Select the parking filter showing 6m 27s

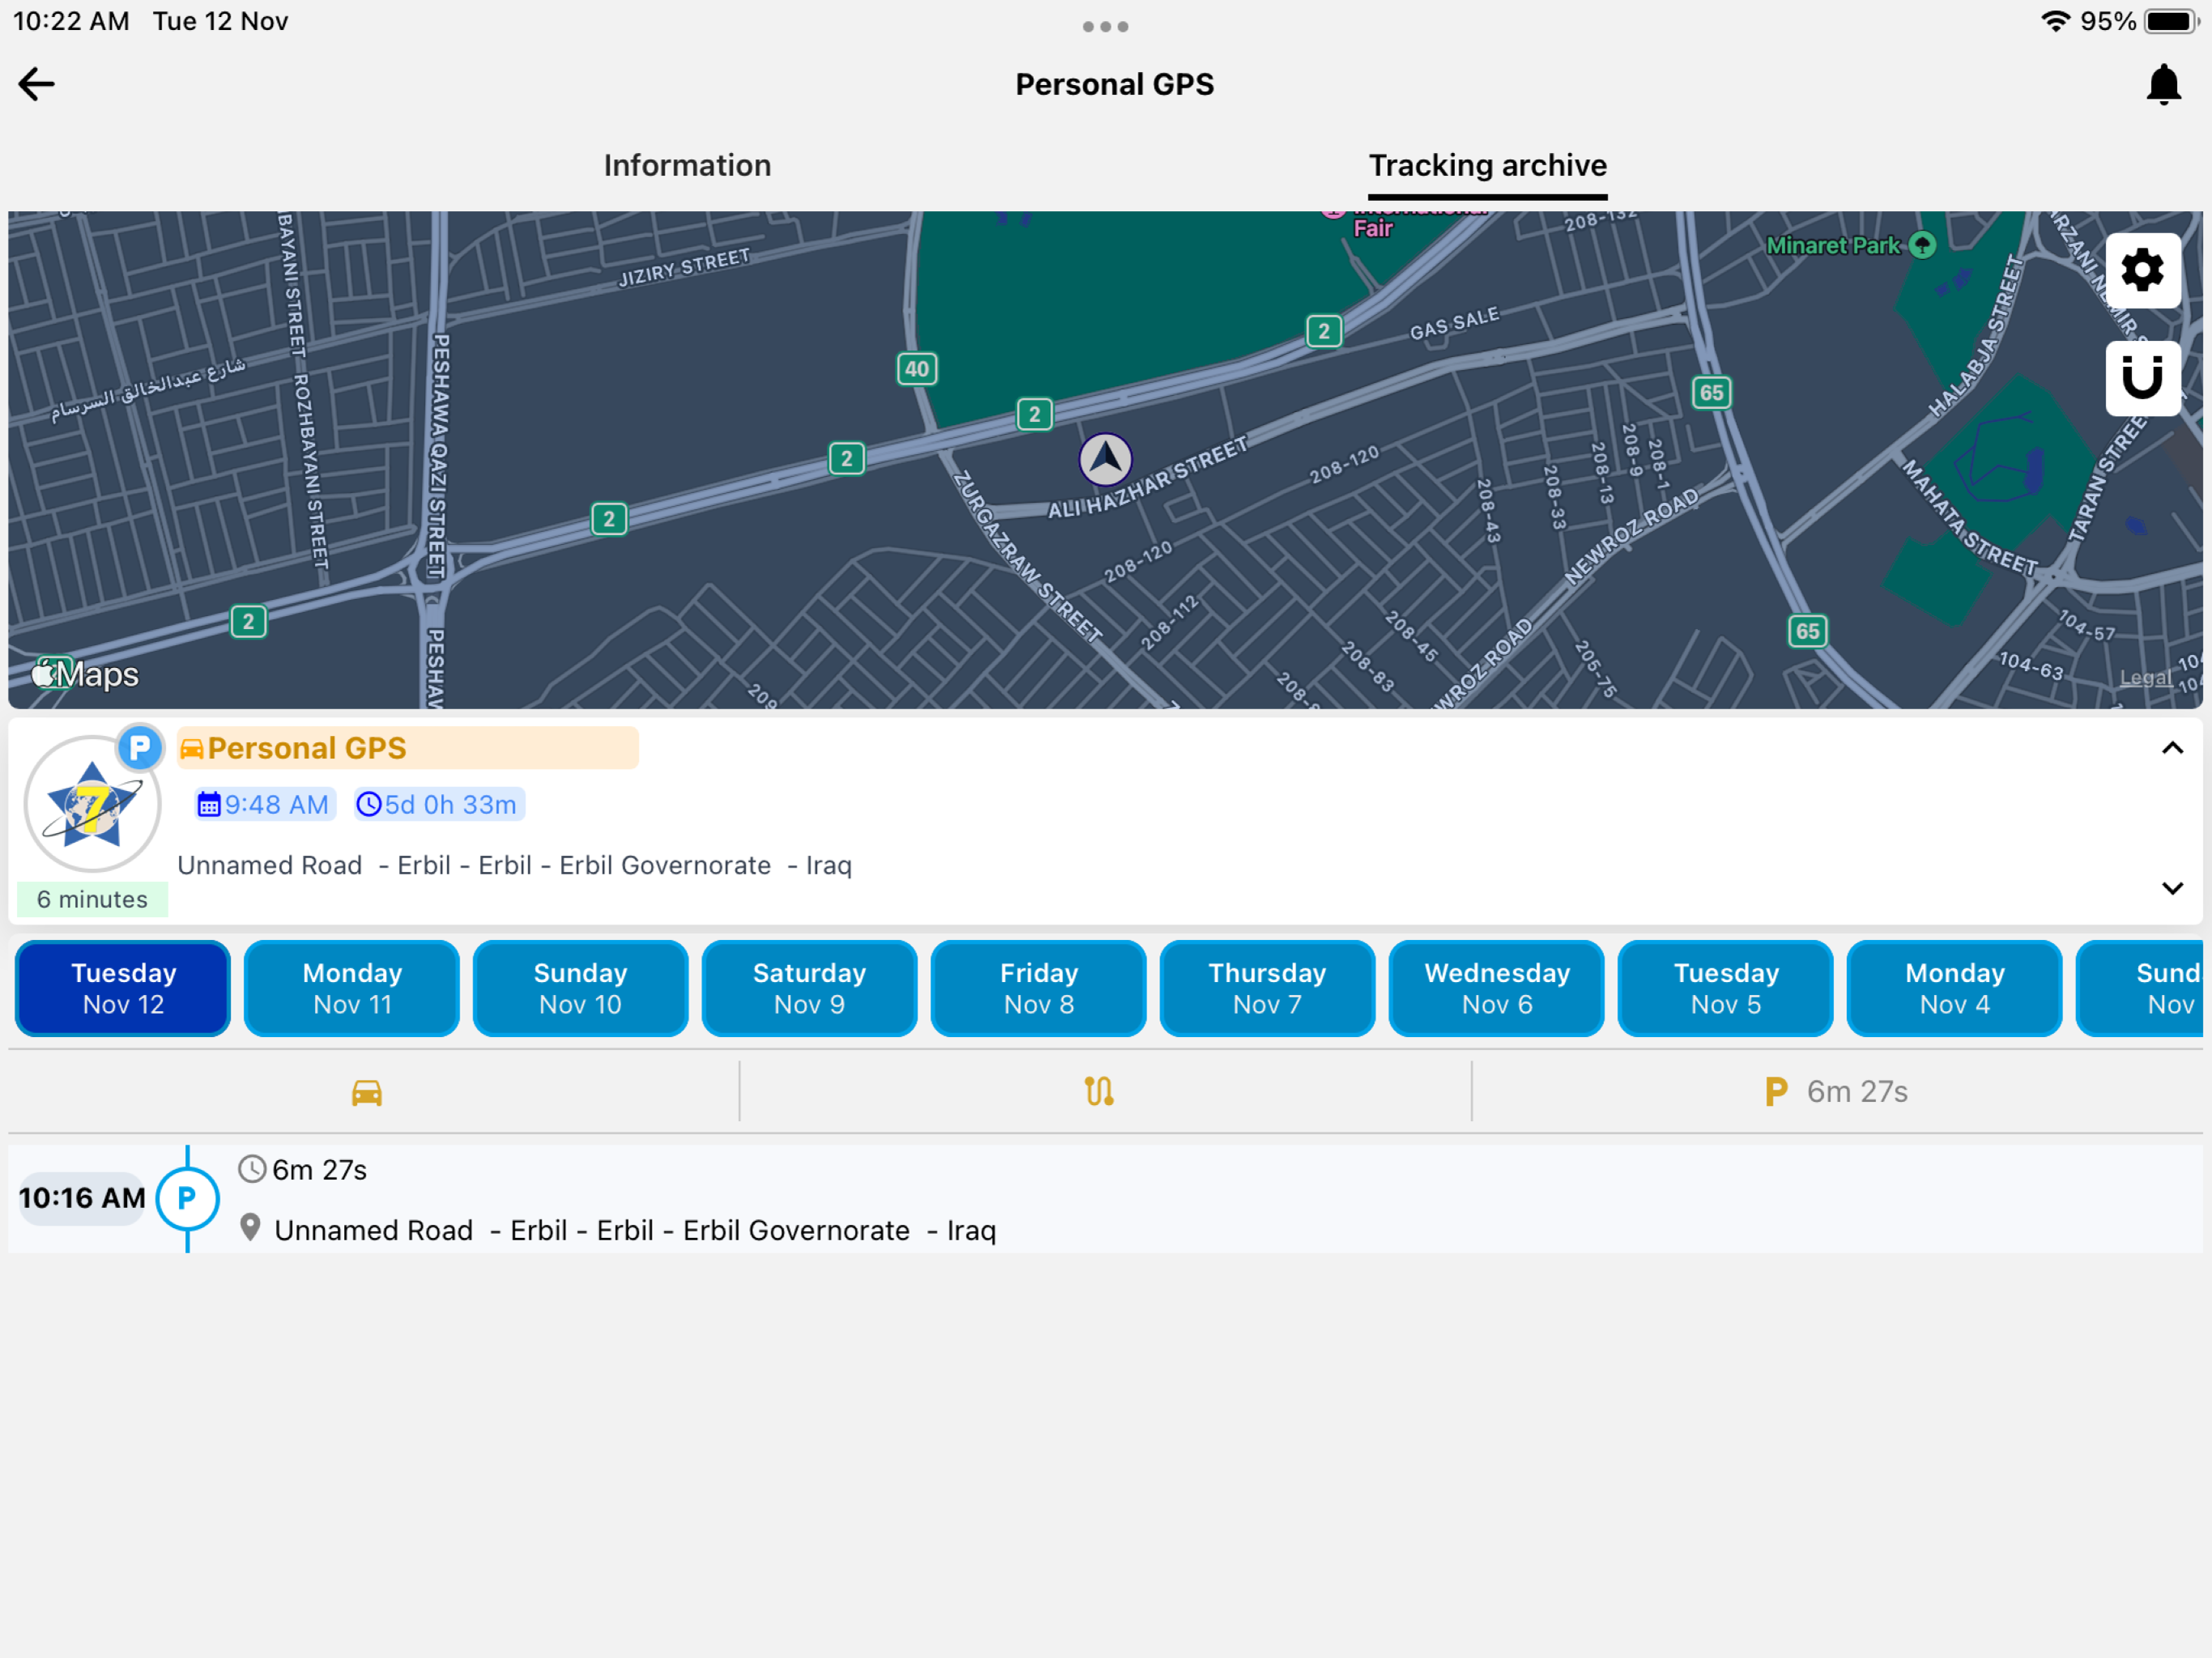click(x=1837, y=1092)
